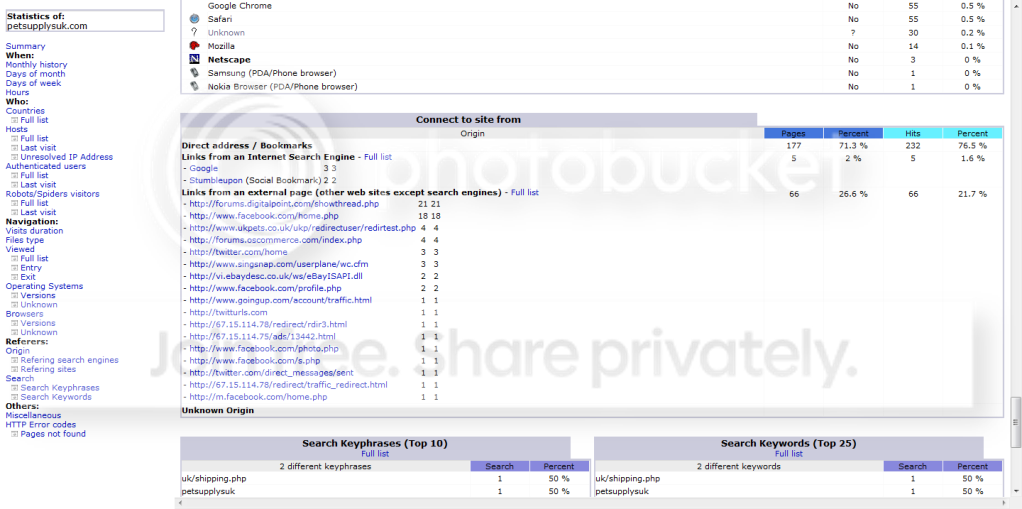Click the Pages column header
Image resolution: width=1022 pixels, height=509 pixels.
[793, 133]
